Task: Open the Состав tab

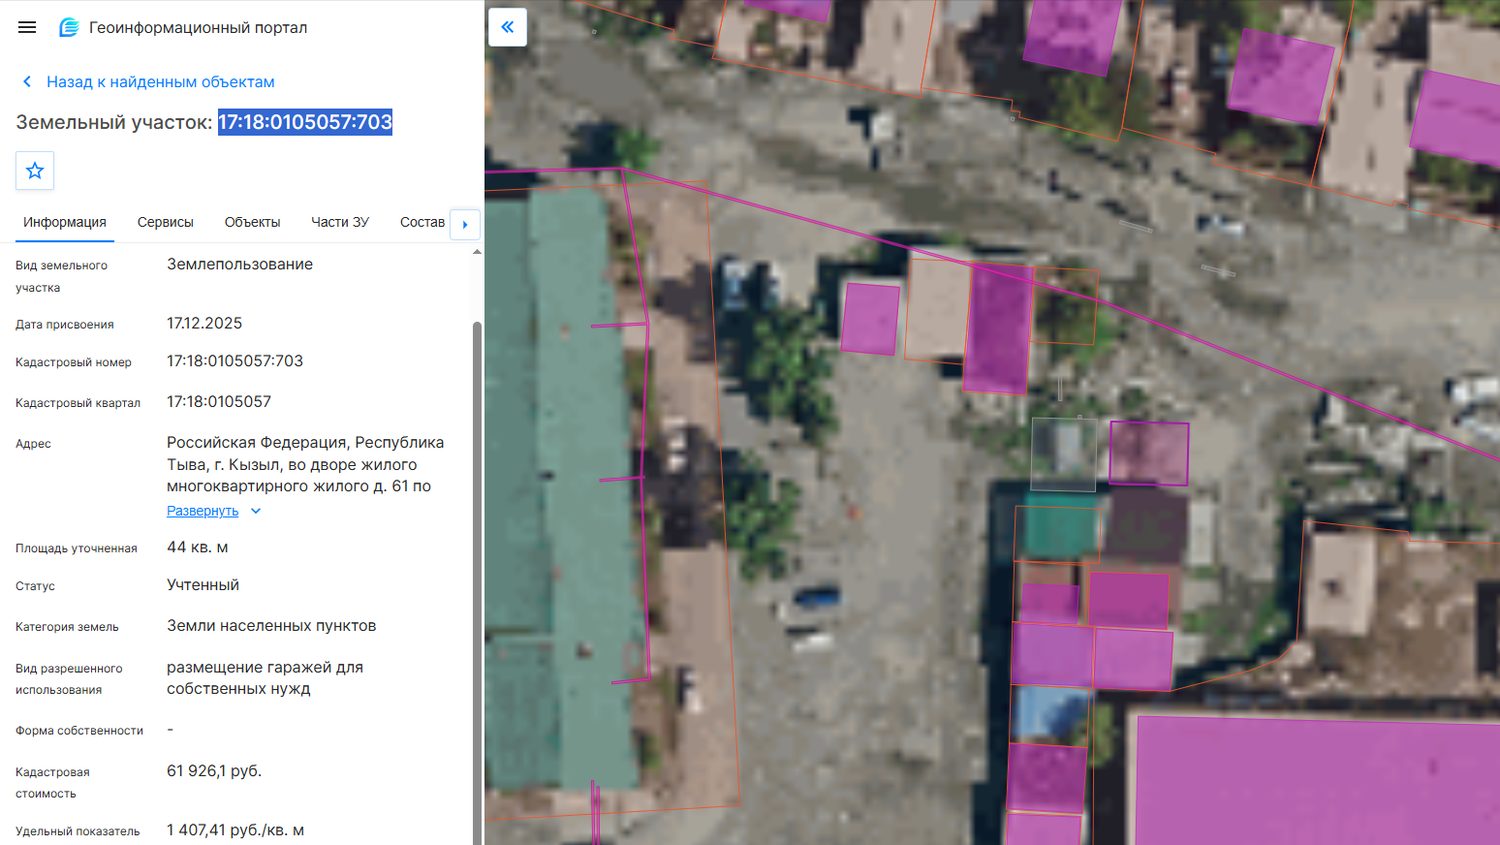Action: (x=422, y=222)
